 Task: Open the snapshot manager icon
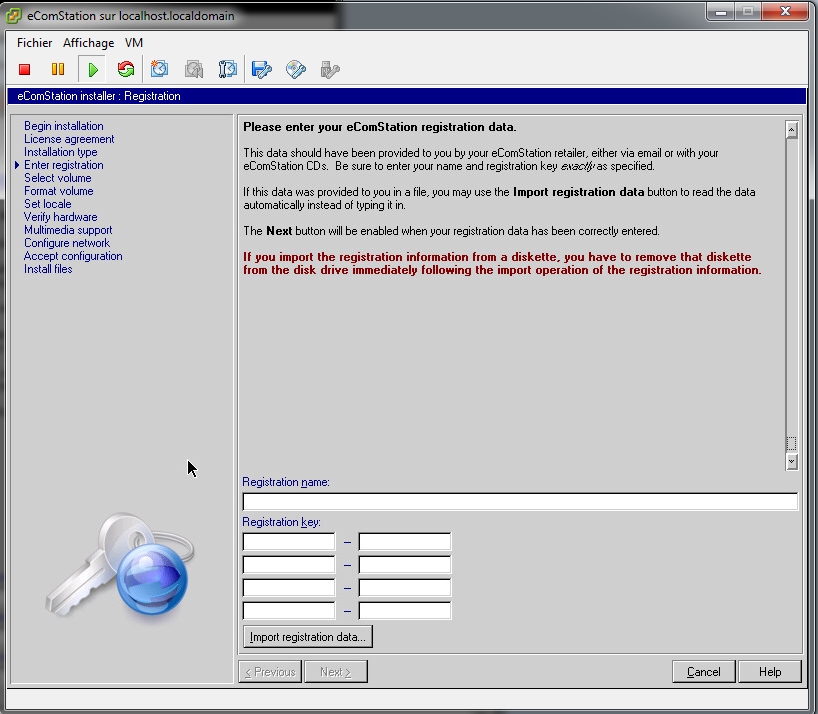(x=228, y=69)
